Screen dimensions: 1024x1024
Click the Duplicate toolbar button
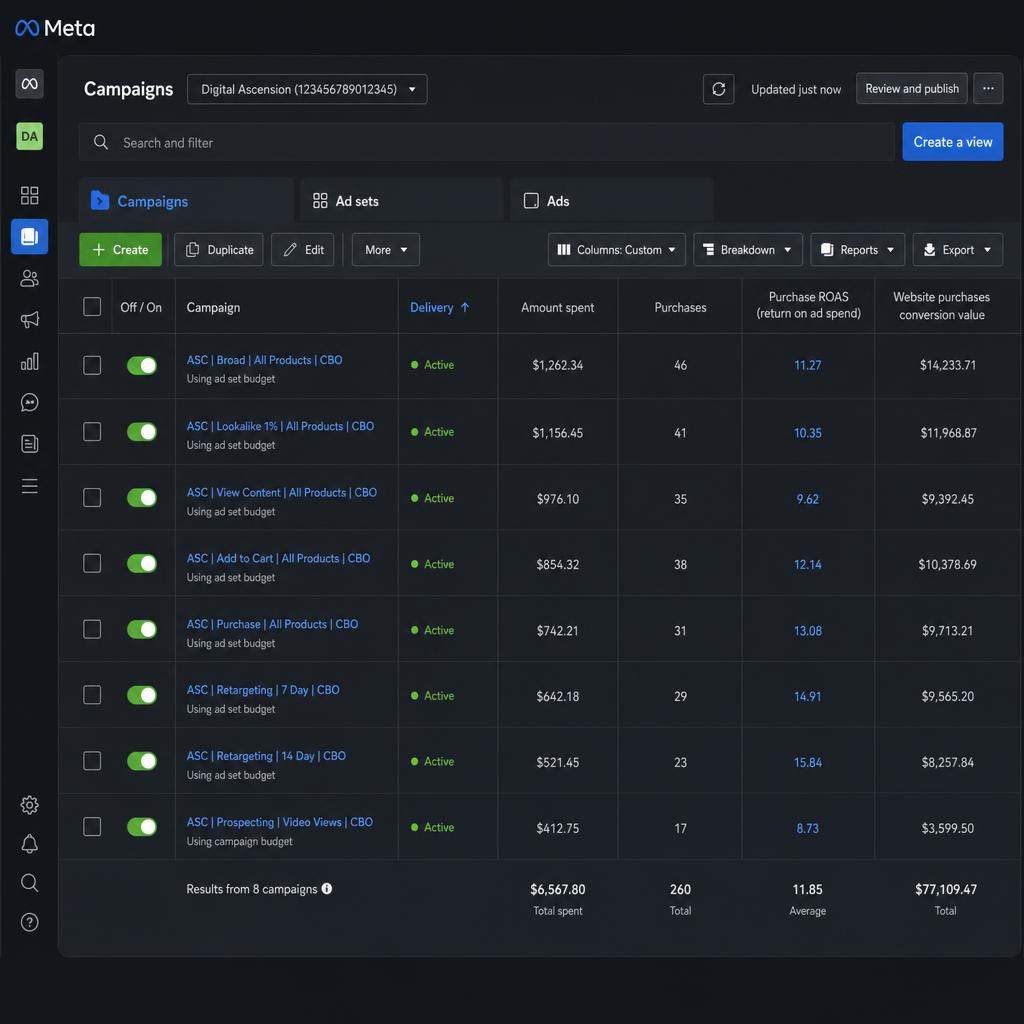click(219, 249)
